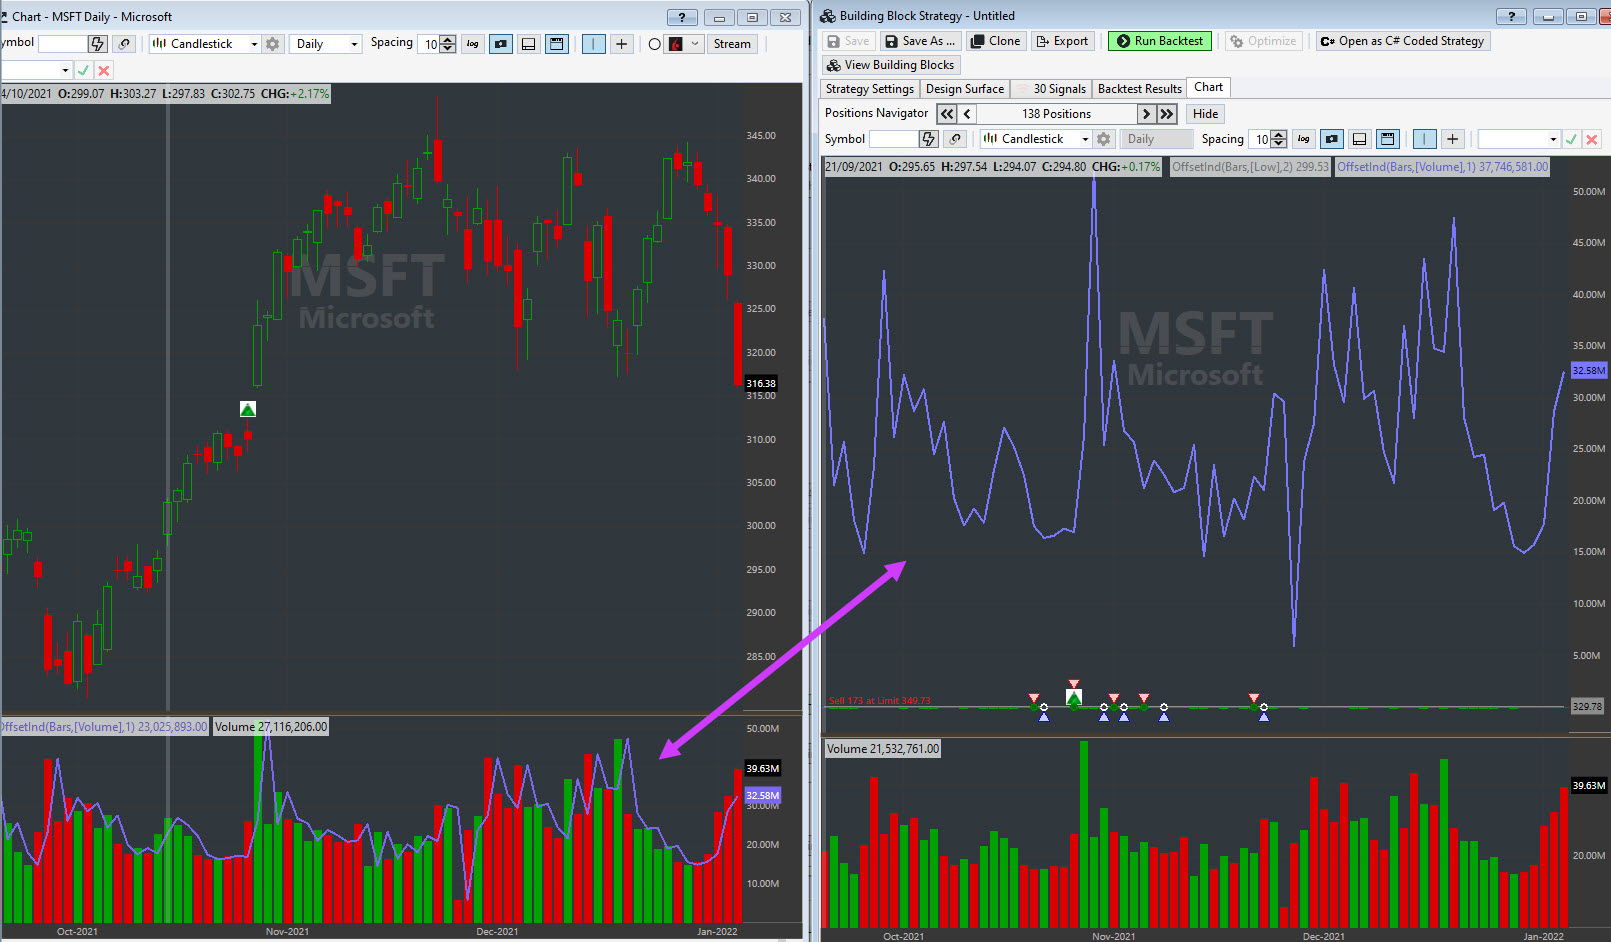Open the Daily scale dropdown in left chart
The width and height of the screenshot is (1611, 942).
(326, 44)
